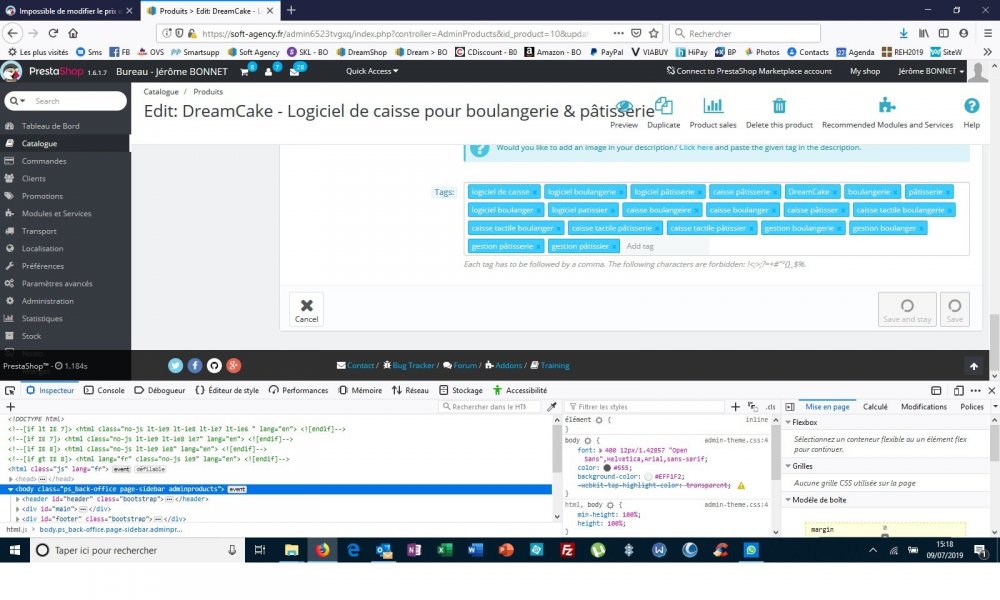Viewport: 1000px width, 600px height.
Task: Expand the div id="main" node
Action: coord(18,509)
